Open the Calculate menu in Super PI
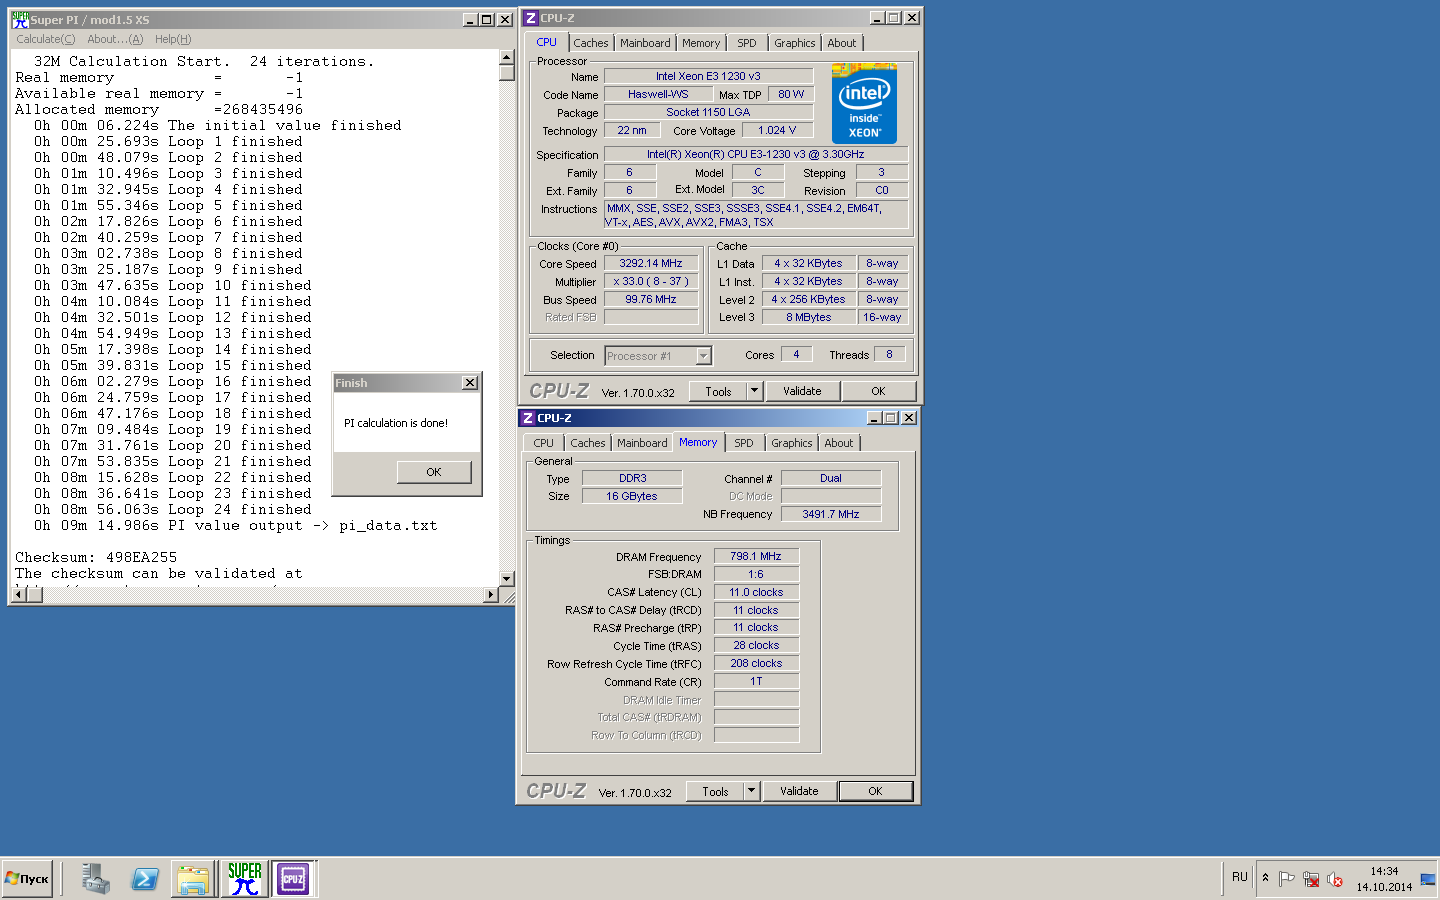1440x900 pixels. [45, 39]
